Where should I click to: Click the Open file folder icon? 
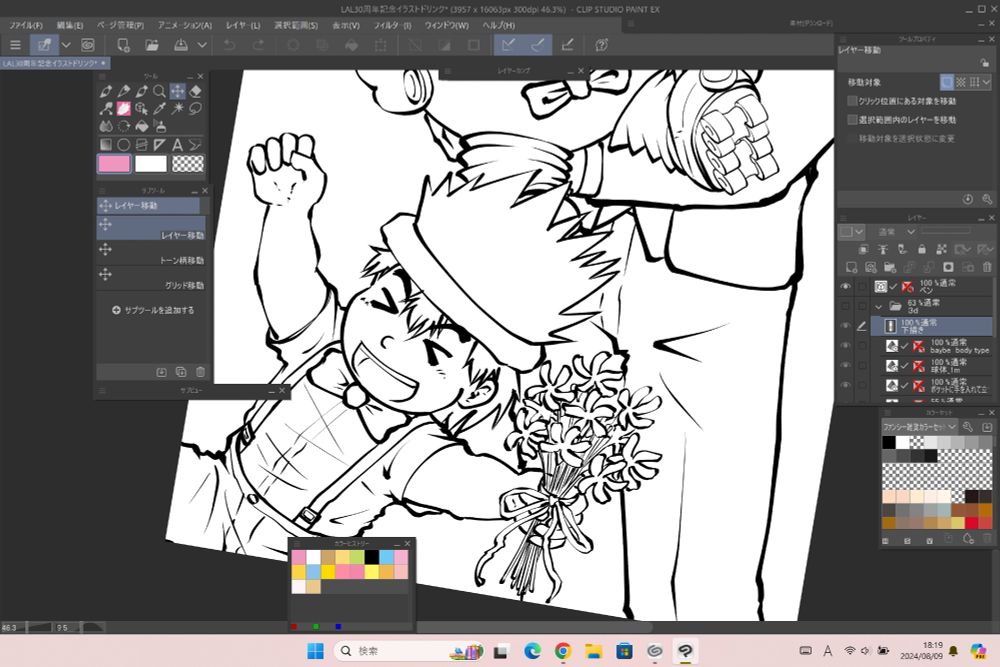pos(152,45)
